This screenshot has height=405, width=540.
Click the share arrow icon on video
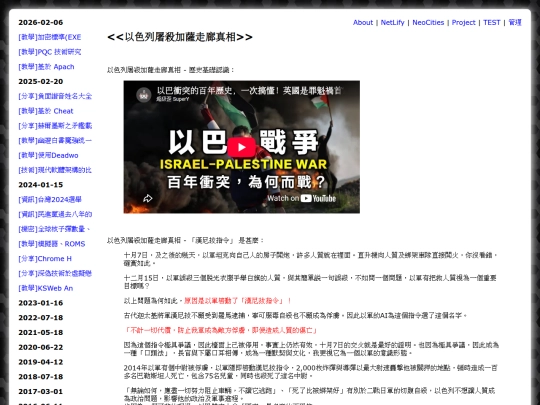[x=147, y=198]
